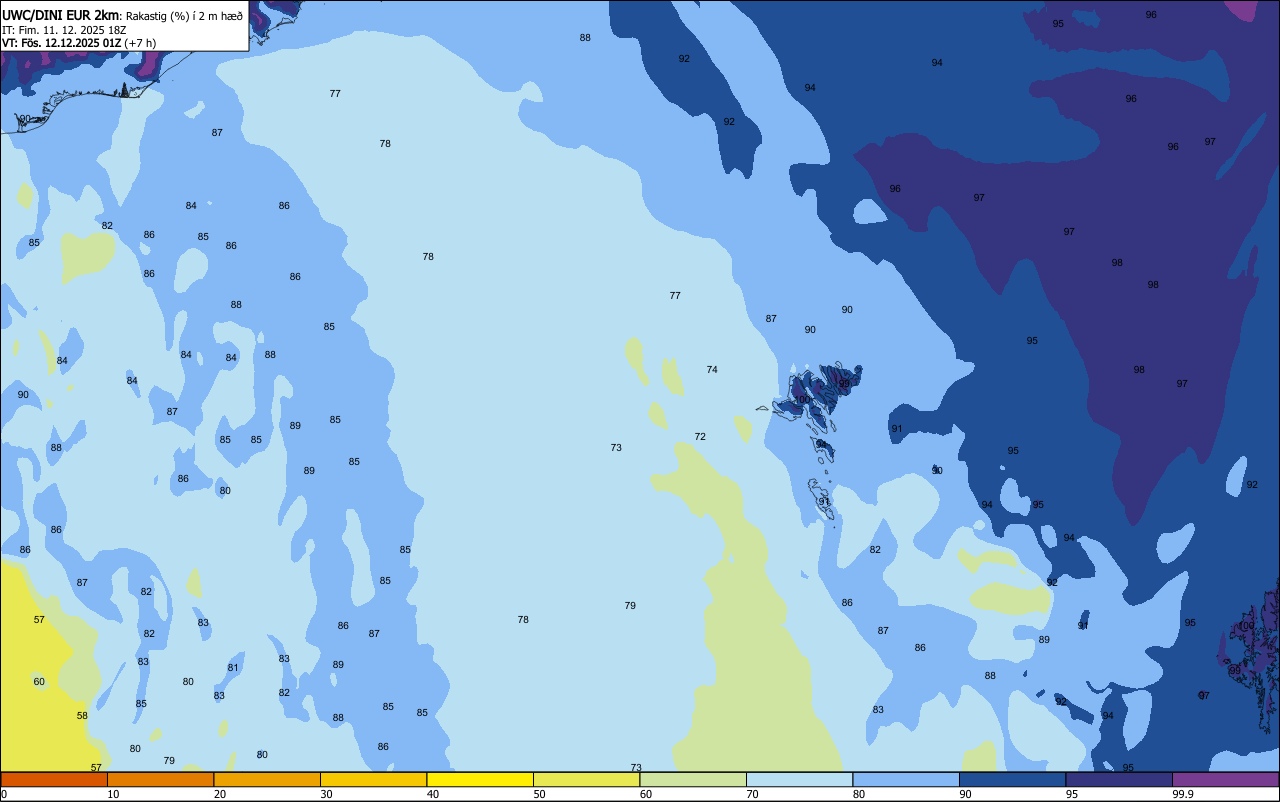The width and height of the screenshot is (1280, 802).
Task: Click the '20' color scale tick label
Action: click(x=220, y=794)
